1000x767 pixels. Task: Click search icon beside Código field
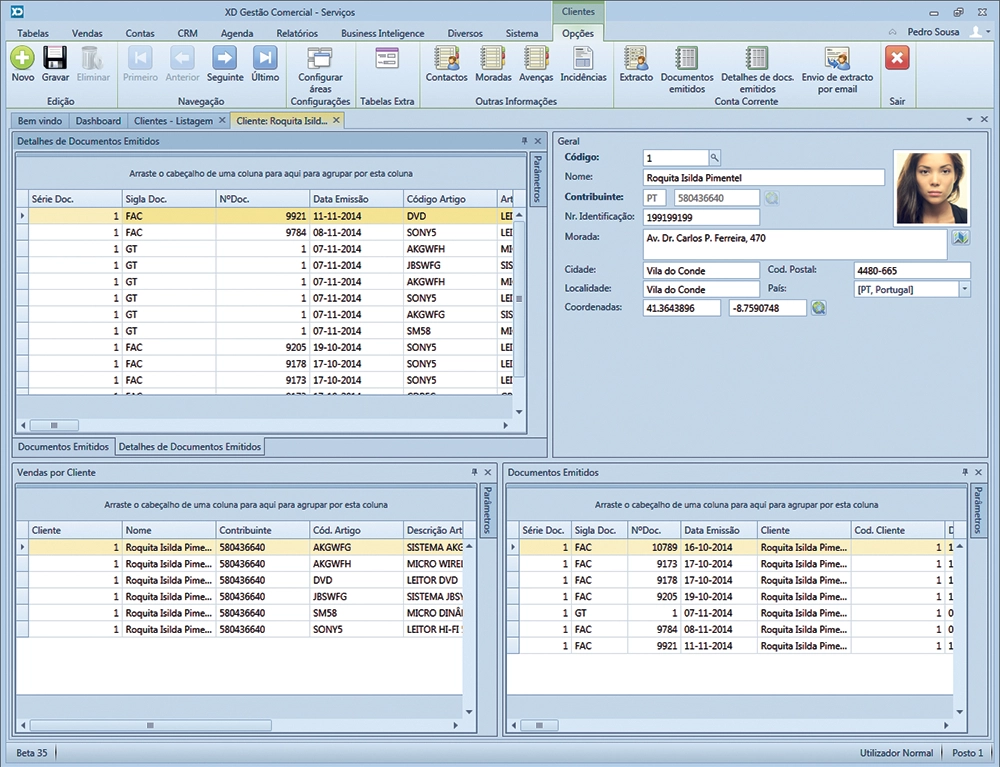(x=714, y=158)
